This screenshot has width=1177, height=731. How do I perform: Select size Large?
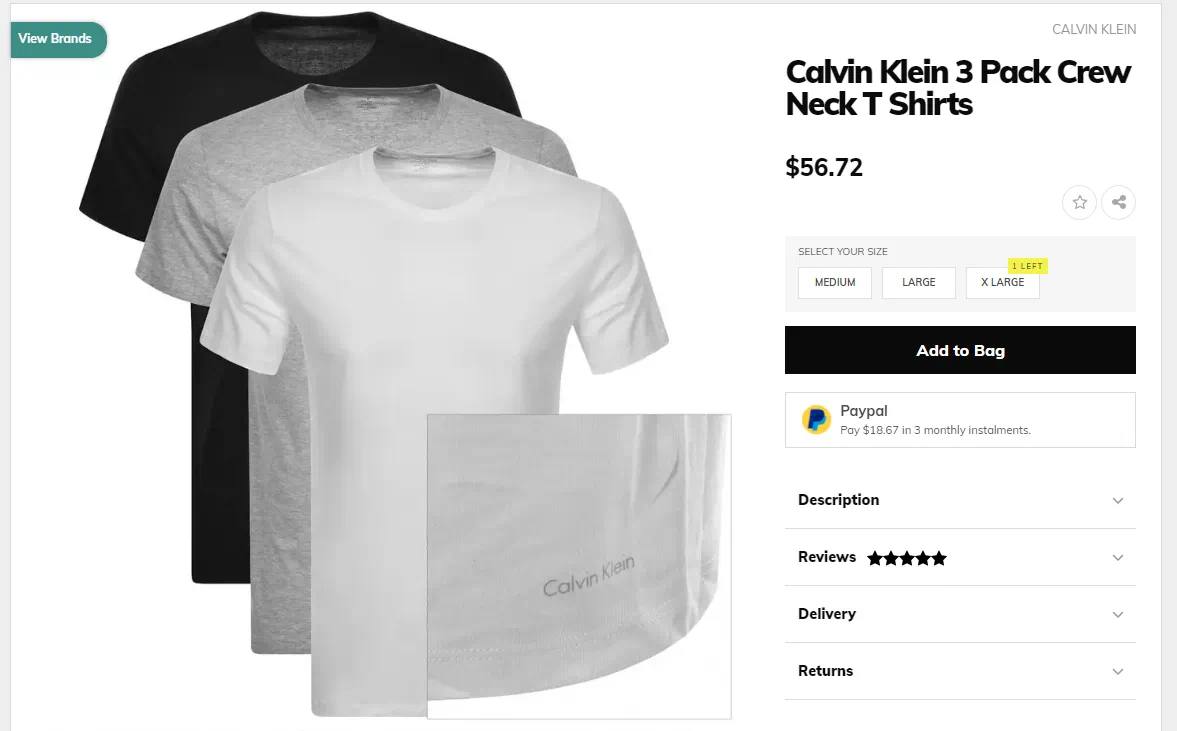(x=919, y=283)
